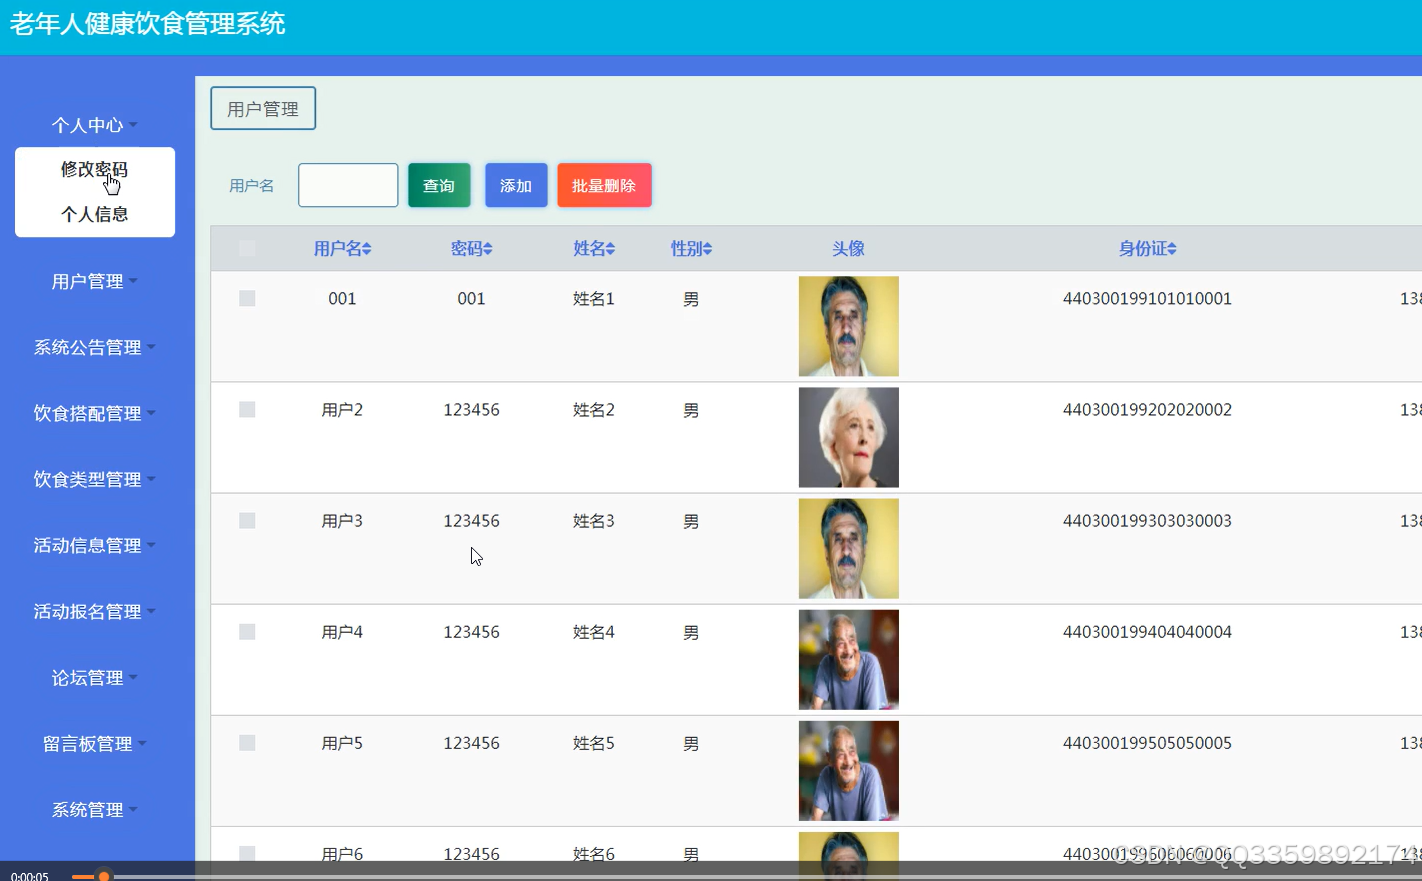This screenshot has width=1422, height=881.
Task: Click the name cell 姓名1
Action: [x=594, y=299]
